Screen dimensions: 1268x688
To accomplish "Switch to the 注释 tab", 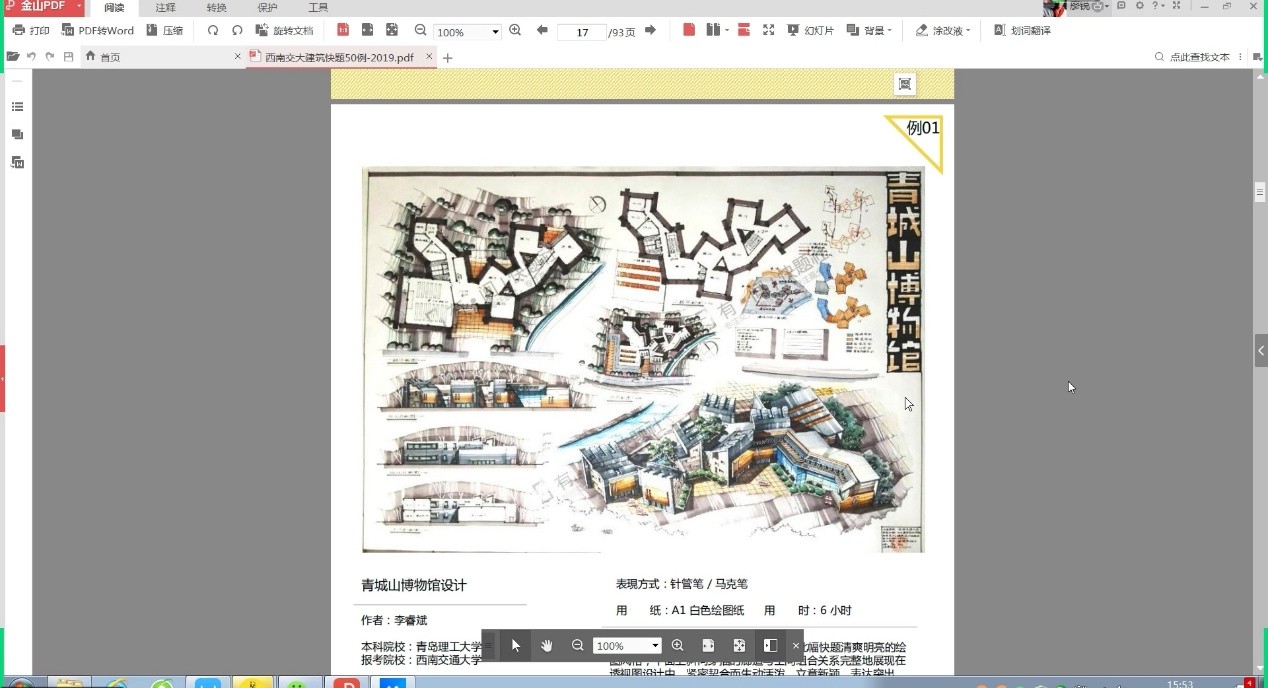I will 165,8.
